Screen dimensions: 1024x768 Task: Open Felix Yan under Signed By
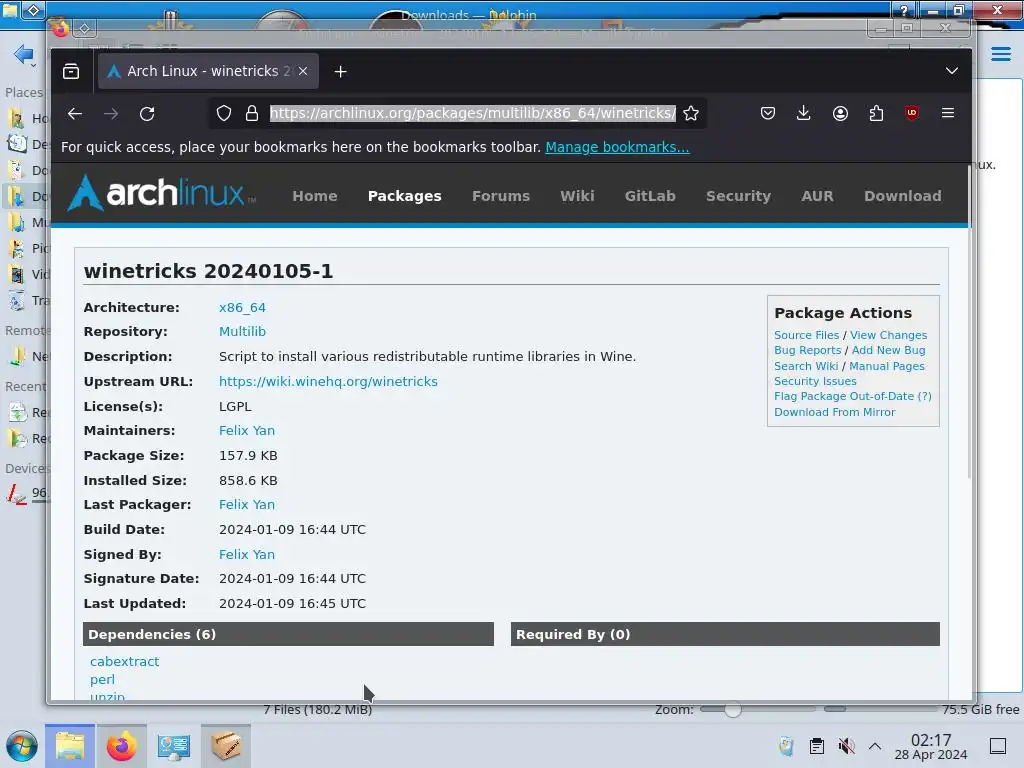tap(247, 554)
